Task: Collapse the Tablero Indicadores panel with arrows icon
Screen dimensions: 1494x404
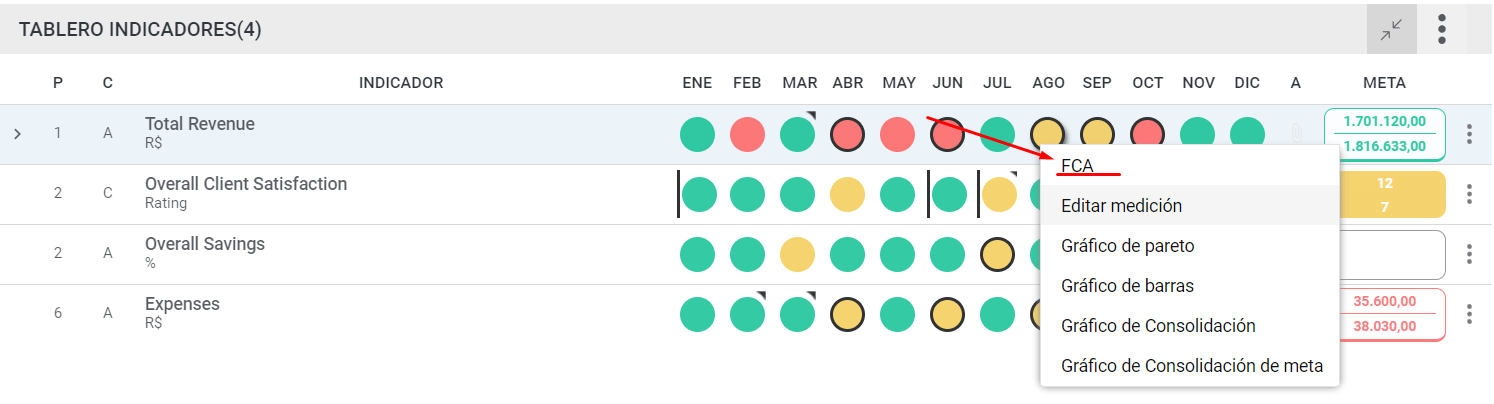Action: click(x=1391, y=29)
